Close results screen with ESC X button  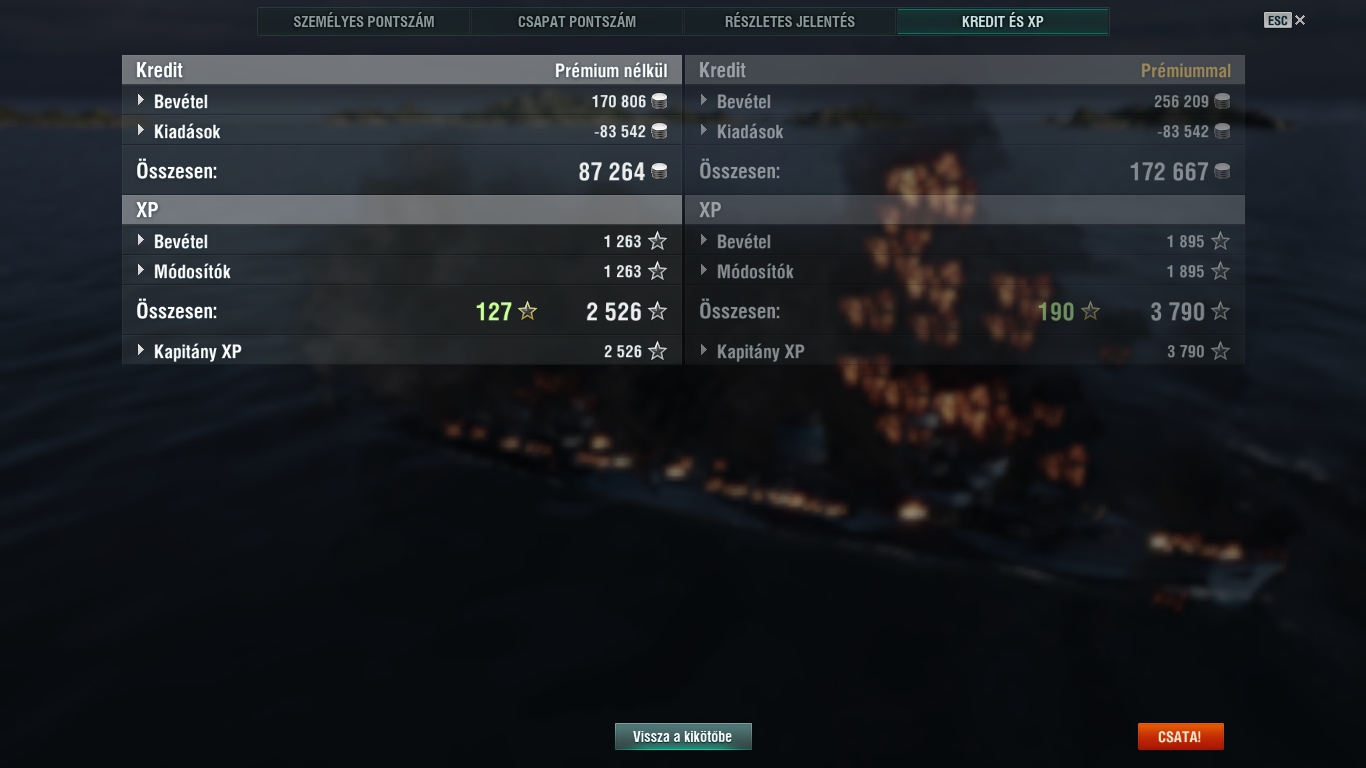click(x=1285, y=20)
